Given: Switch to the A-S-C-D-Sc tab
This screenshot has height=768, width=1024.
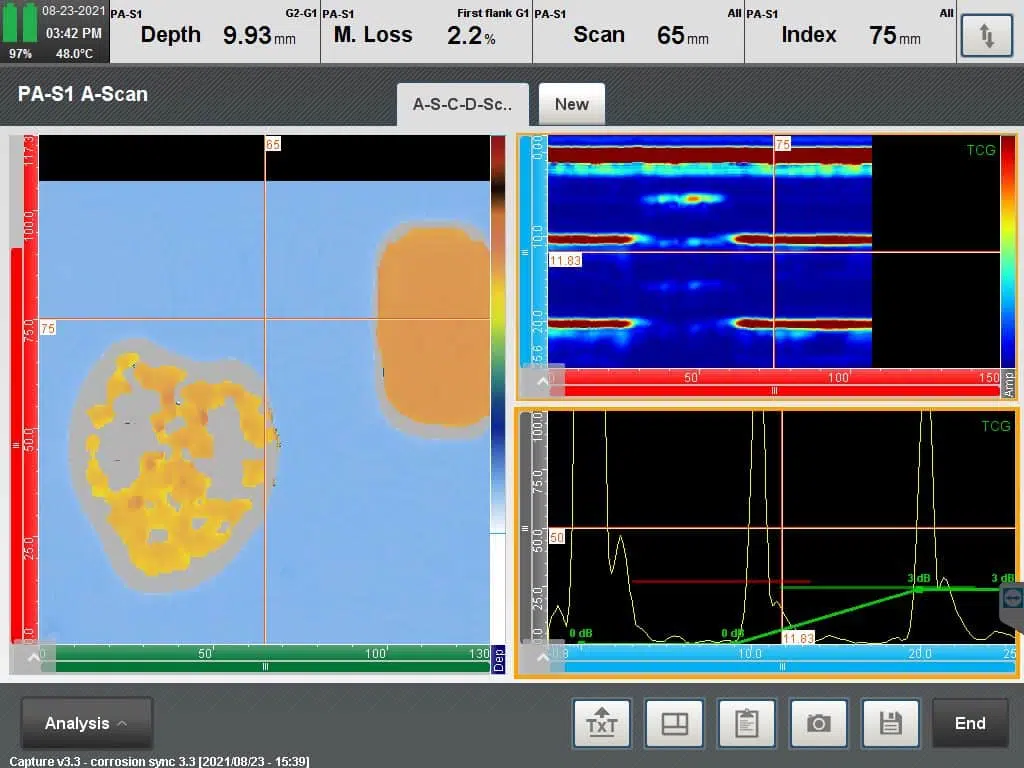Looking at the screenshot, I should click(462, 103).
